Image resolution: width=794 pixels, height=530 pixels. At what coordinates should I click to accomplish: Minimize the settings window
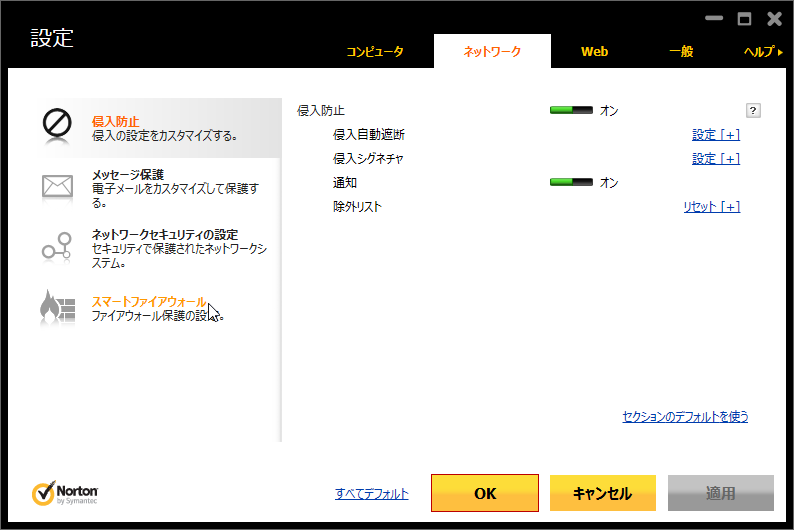[714, 19]
